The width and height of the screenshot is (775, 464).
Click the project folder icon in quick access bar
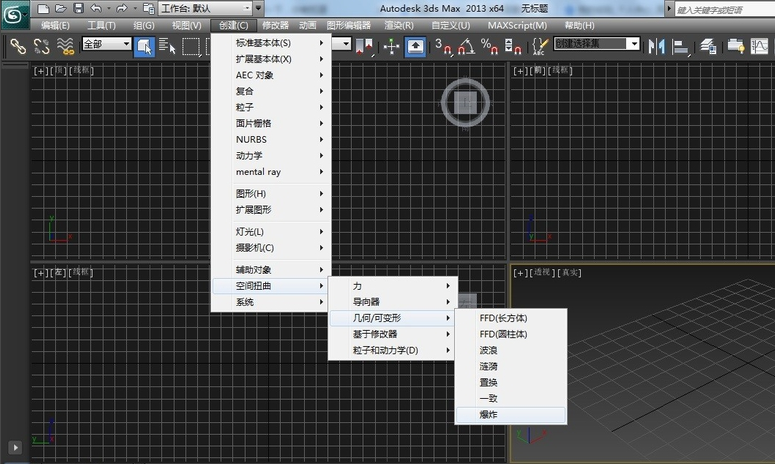tap(149, 8)
